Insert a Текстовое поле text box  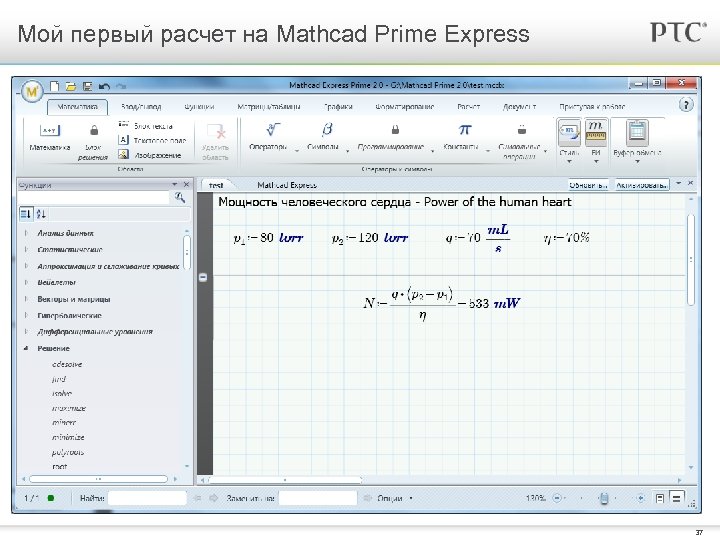pyautogui.click(x=152, y=140)
